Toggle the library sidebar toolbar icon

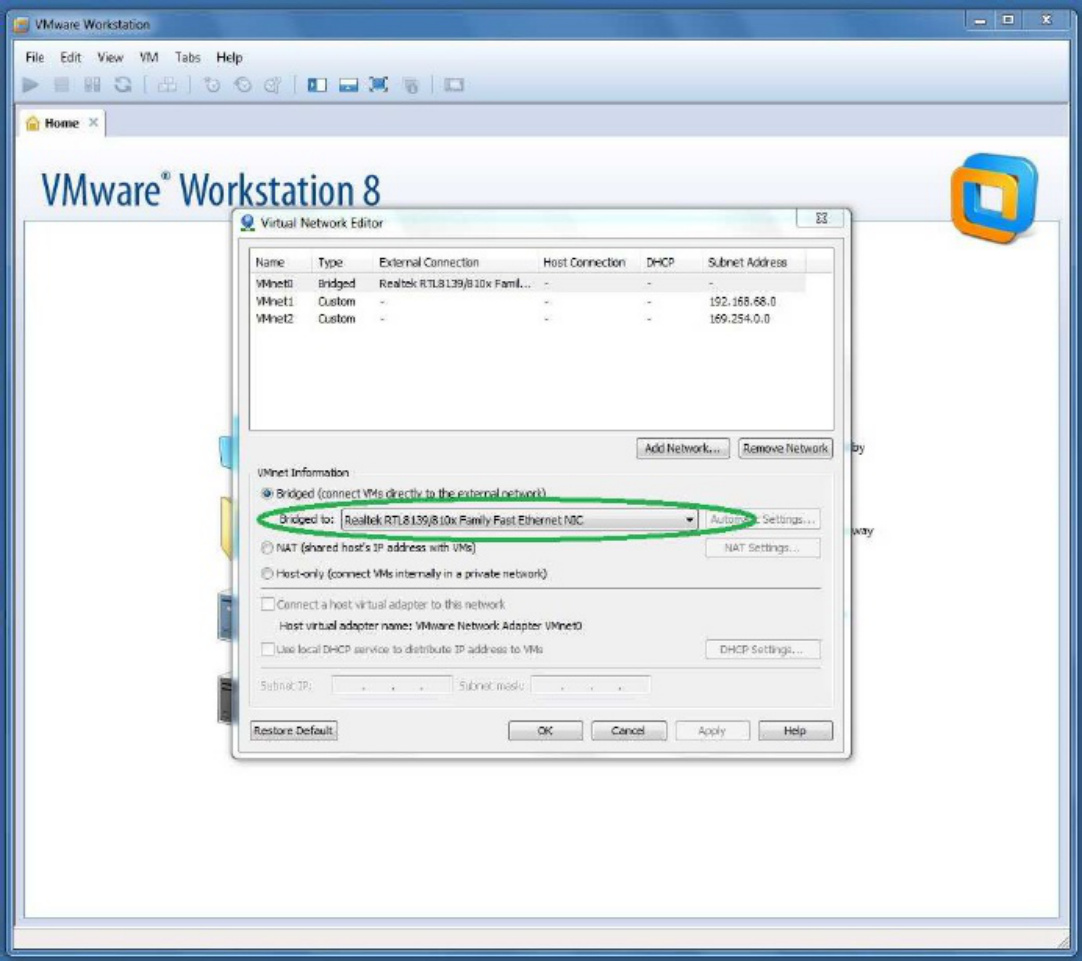point(317,85)
